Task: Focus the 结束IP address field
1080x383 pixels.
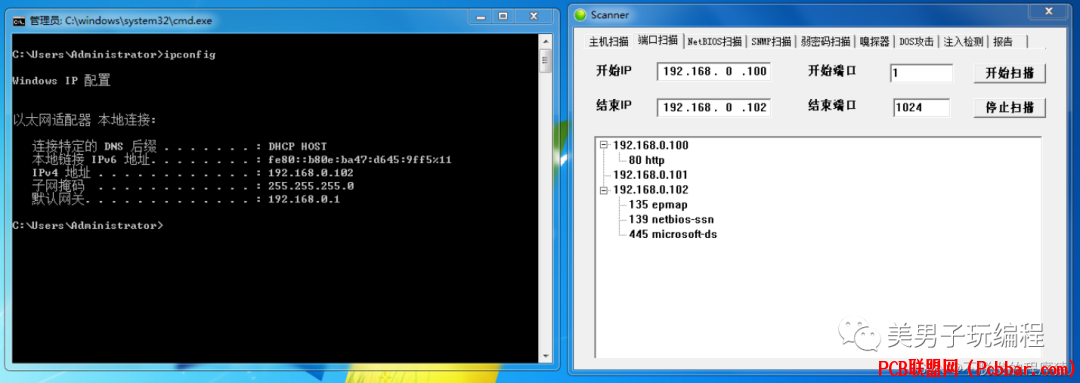Action: 713,107
